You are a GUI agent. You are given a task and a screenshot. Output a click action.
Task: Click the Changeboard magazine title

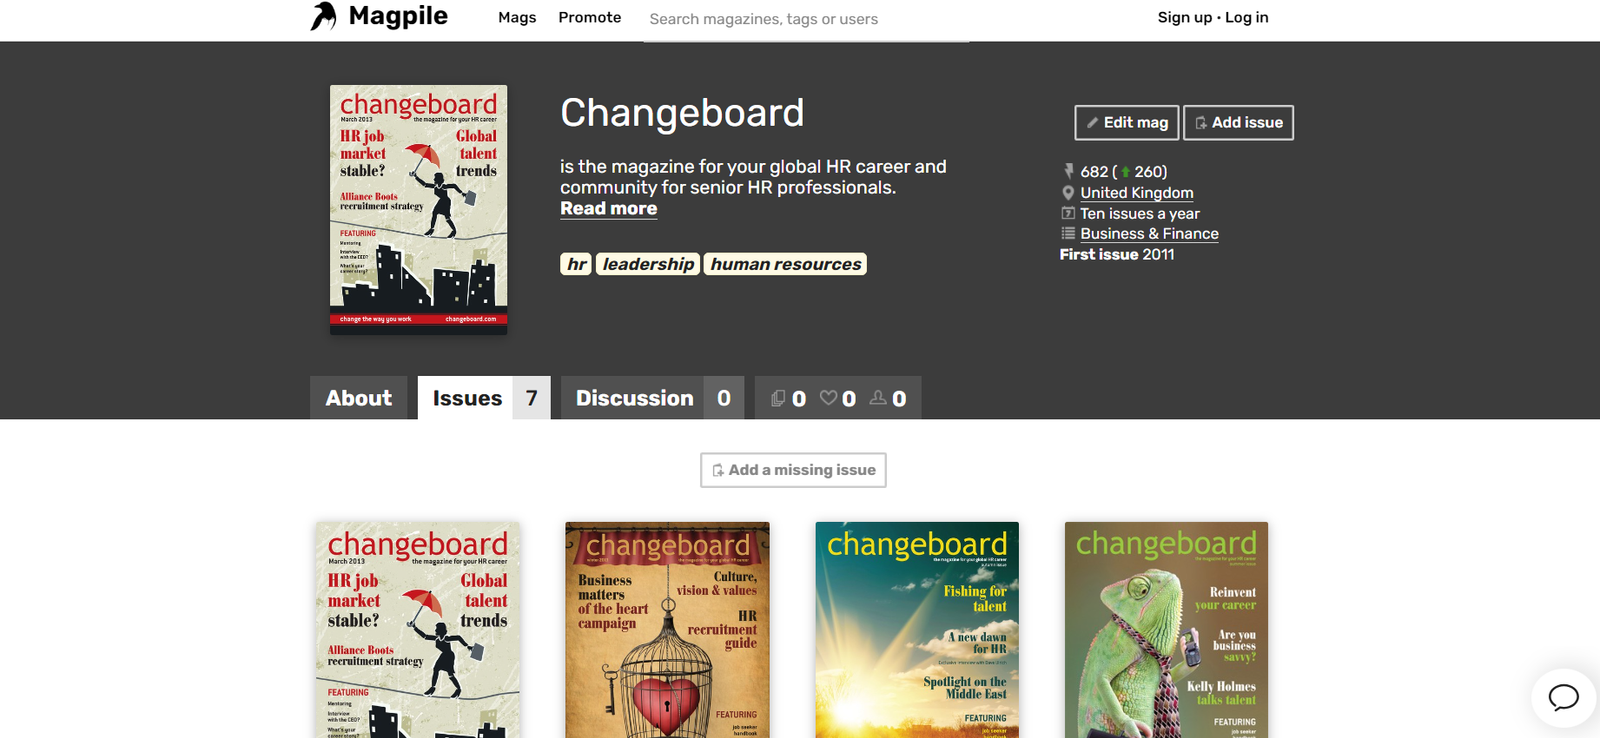coord(682,113)
